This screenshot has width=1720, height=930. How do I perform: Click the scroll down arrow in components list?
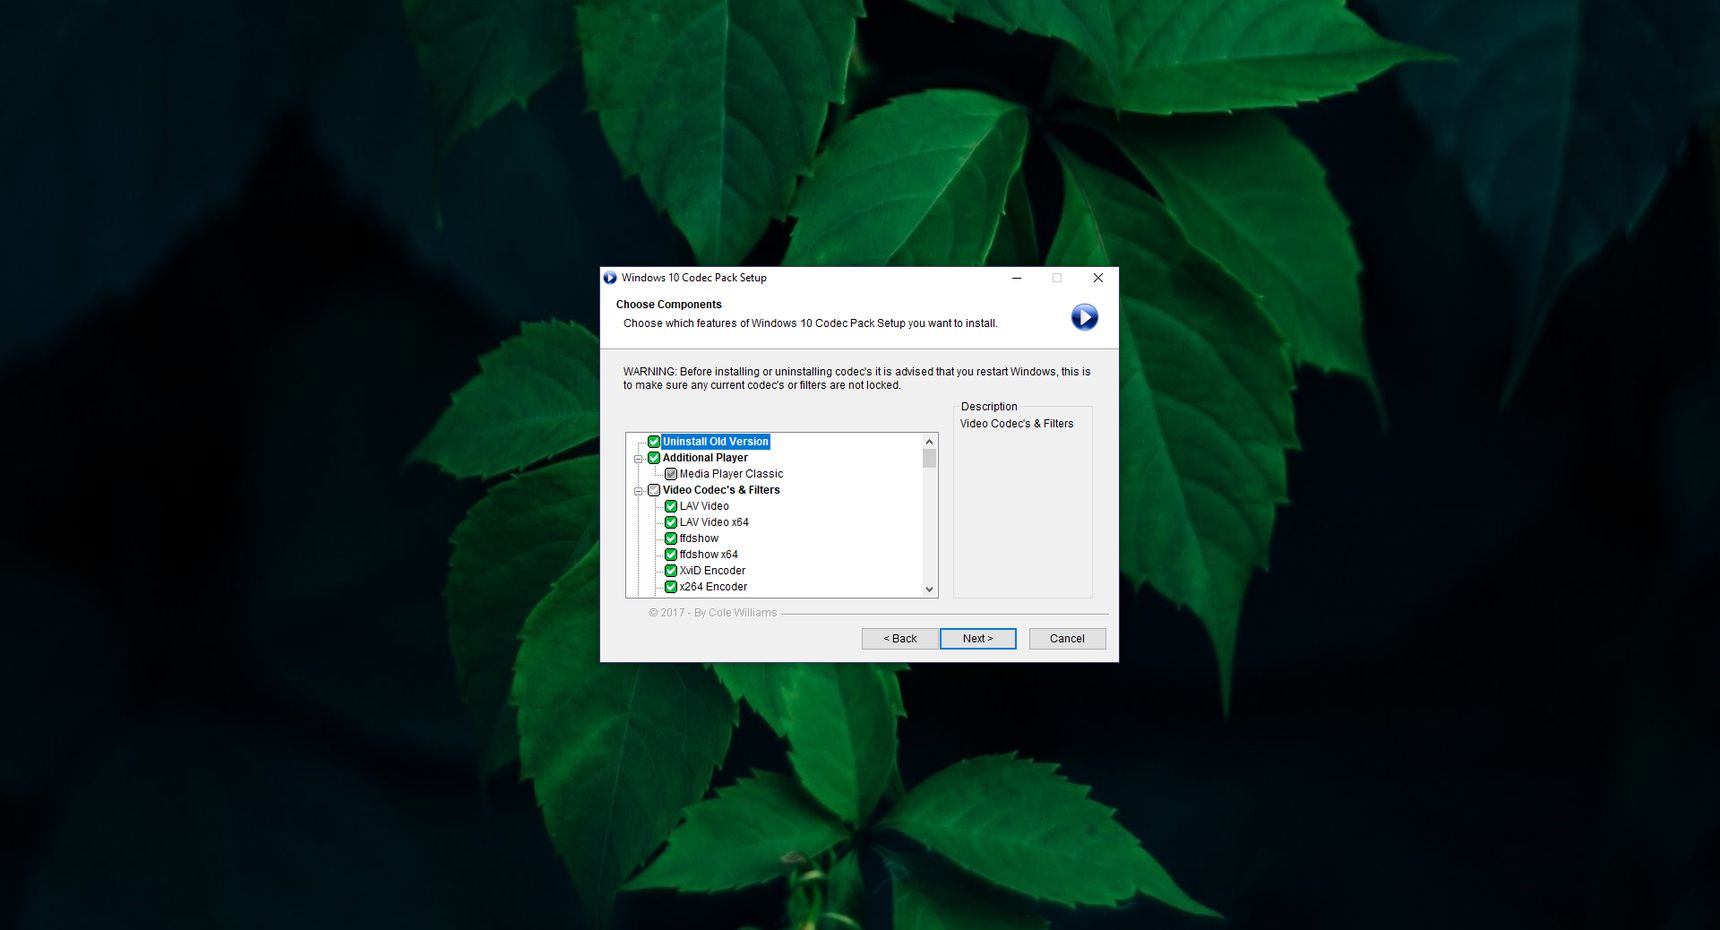pos(930,590)
